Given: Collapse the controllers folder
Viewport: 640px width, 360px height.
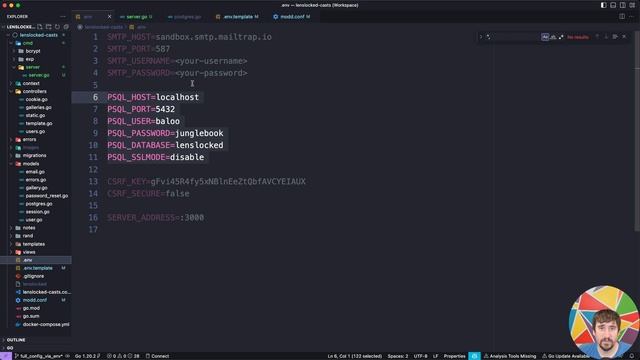Looking at the screenshot, I should coord(36,91).
